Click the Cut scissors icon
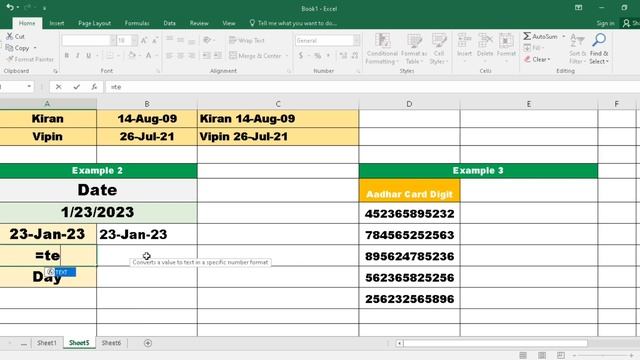 tap(9, 36)
